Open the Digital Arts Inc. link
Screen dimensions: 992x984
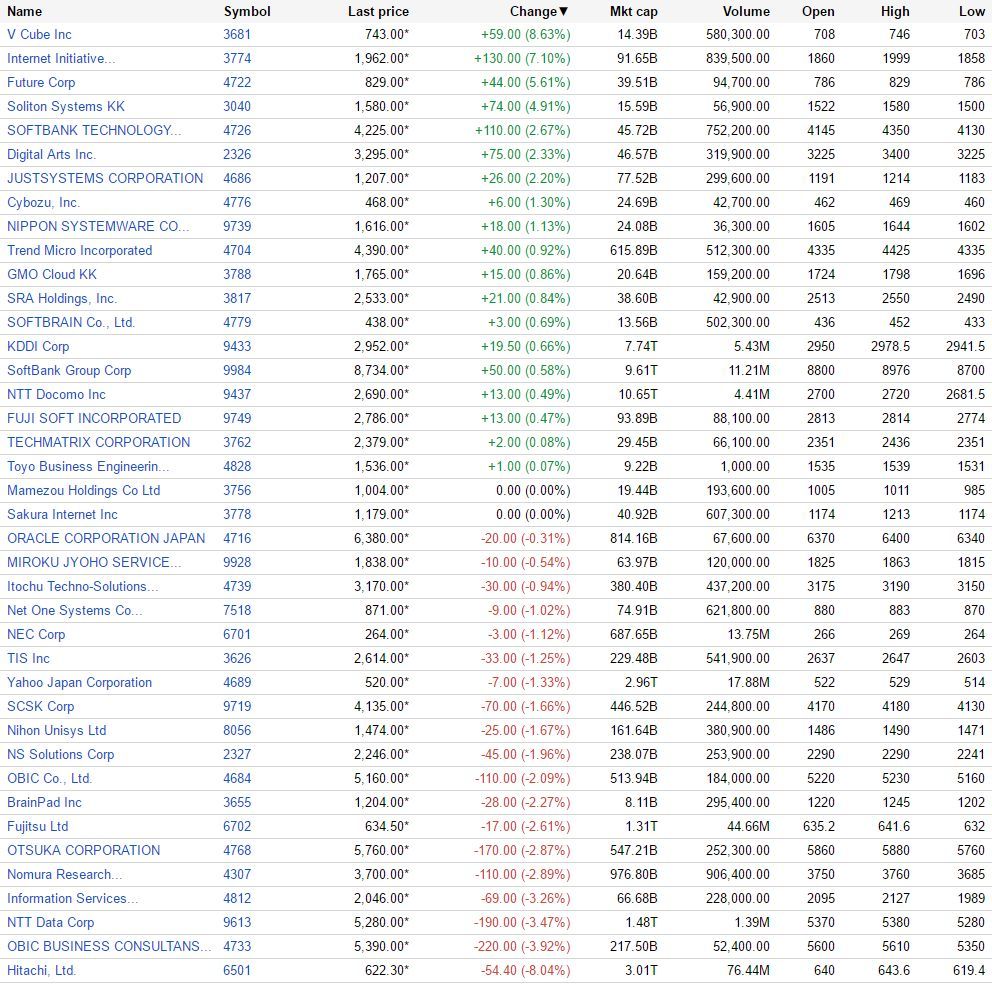coord(51,155)
